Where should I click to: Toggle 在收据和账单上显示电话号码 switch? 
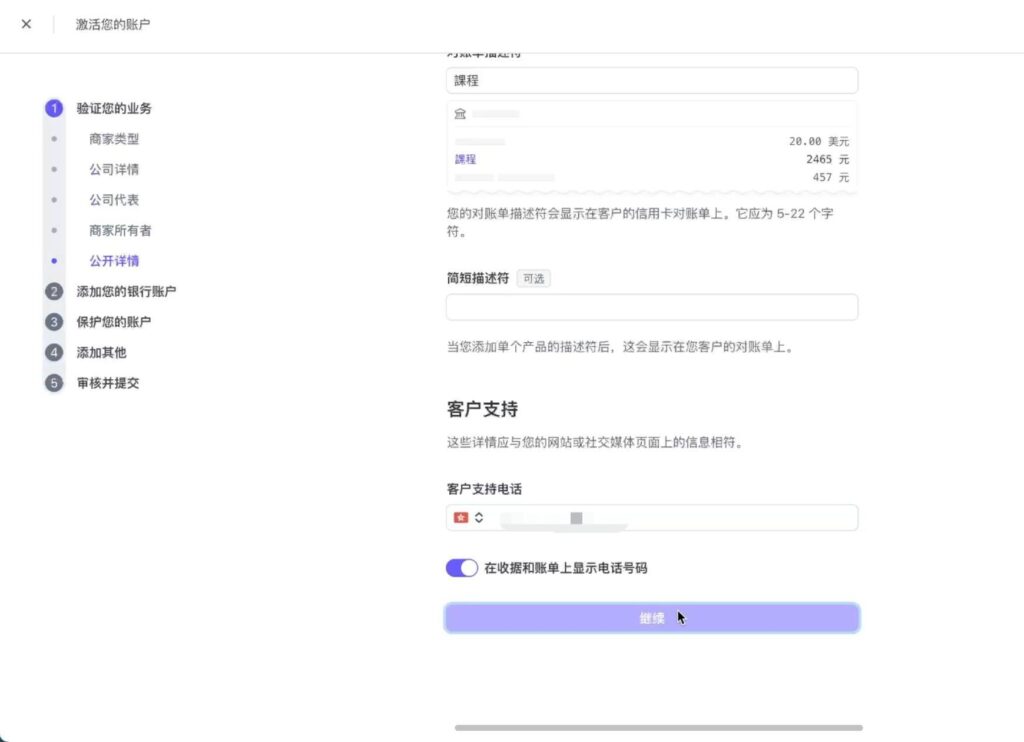point(461,568)
